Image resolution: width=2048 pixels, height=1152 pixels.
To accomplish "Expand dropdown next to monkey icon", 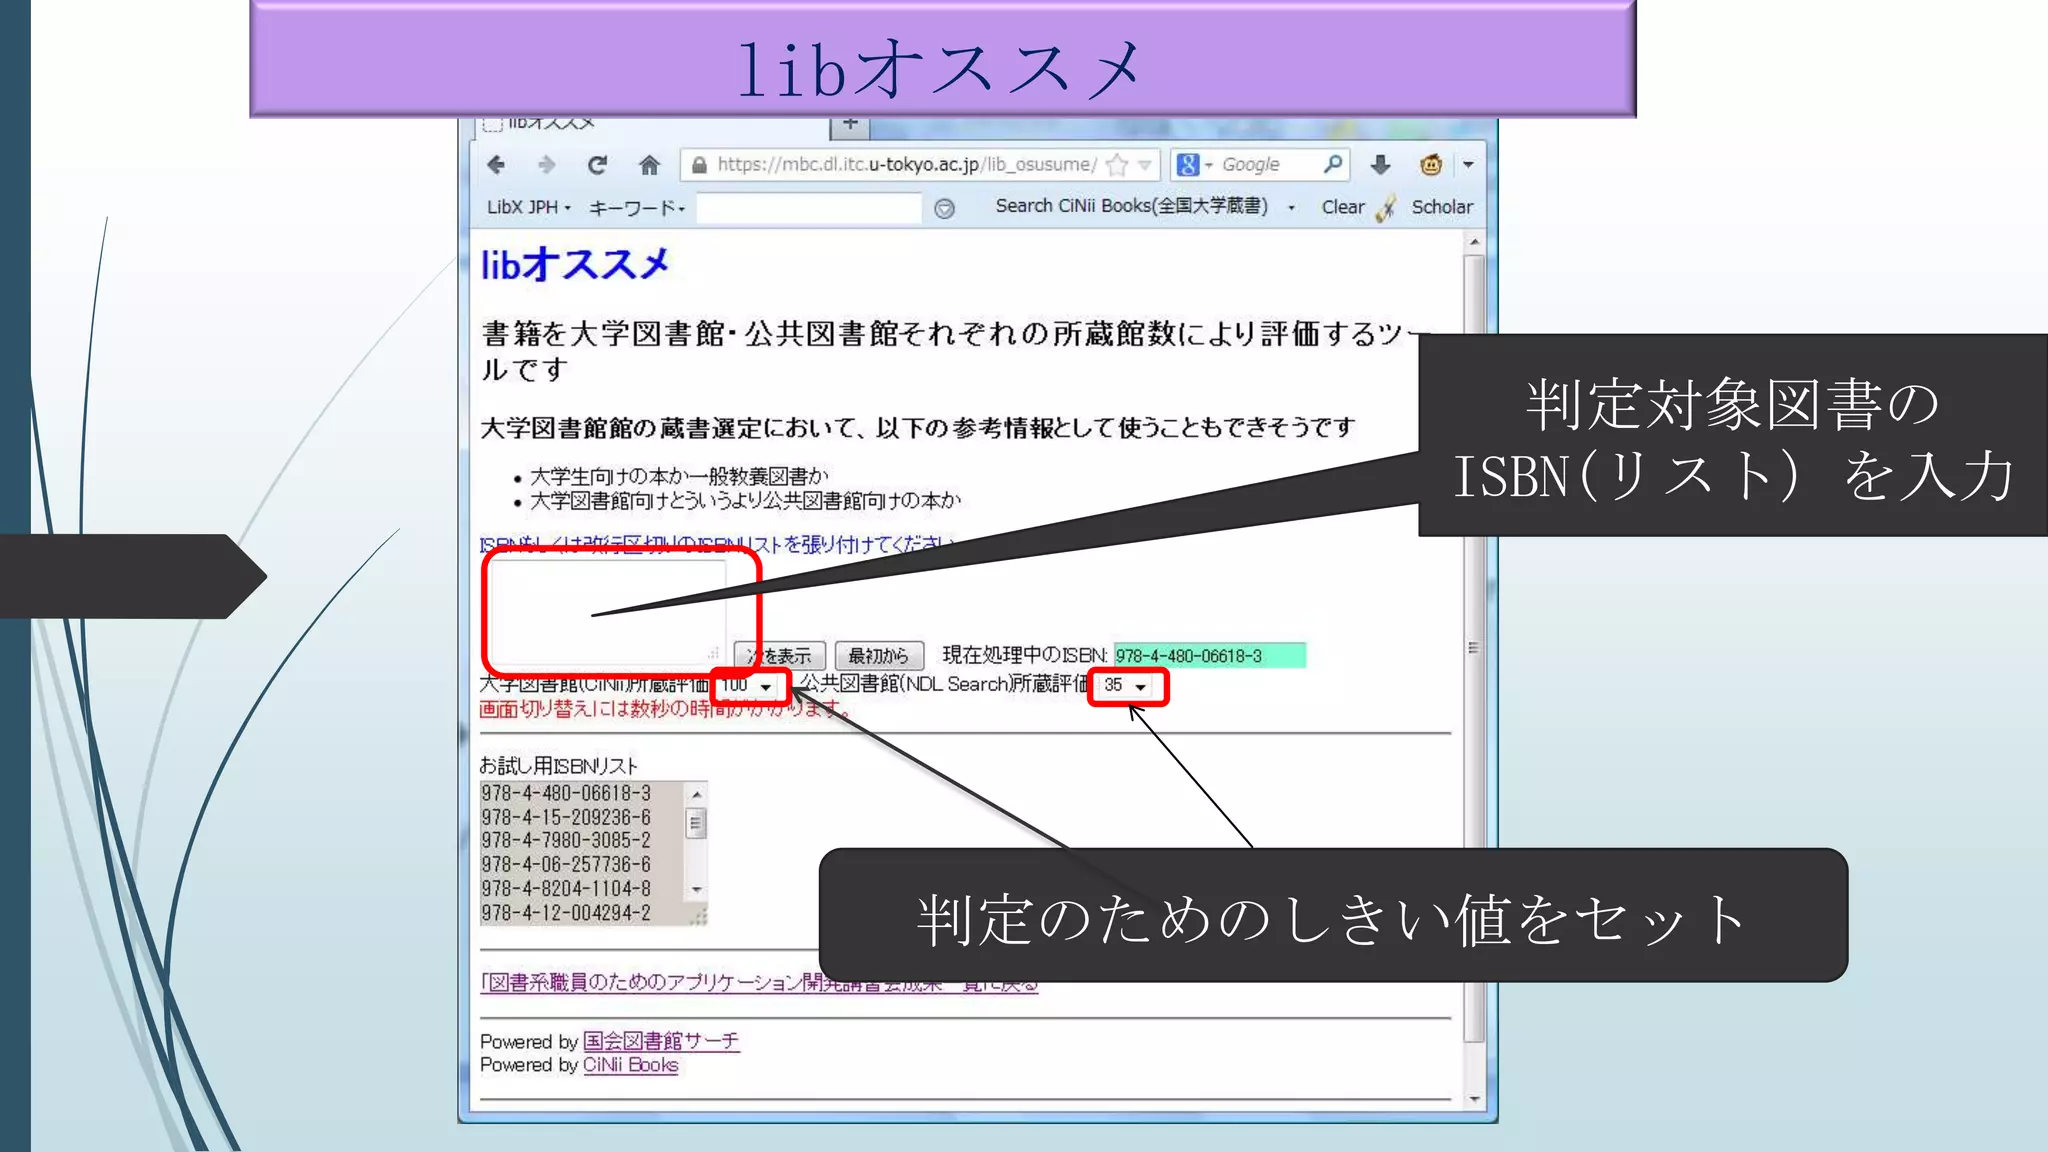I will coord(1468,165).
